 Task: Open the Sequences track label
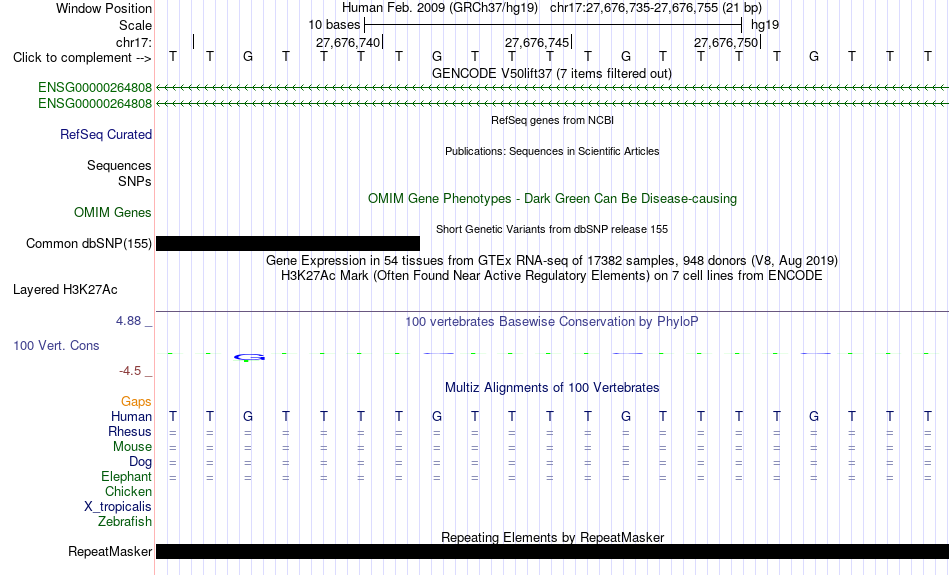pyautogui.click(x=119, y=165)
